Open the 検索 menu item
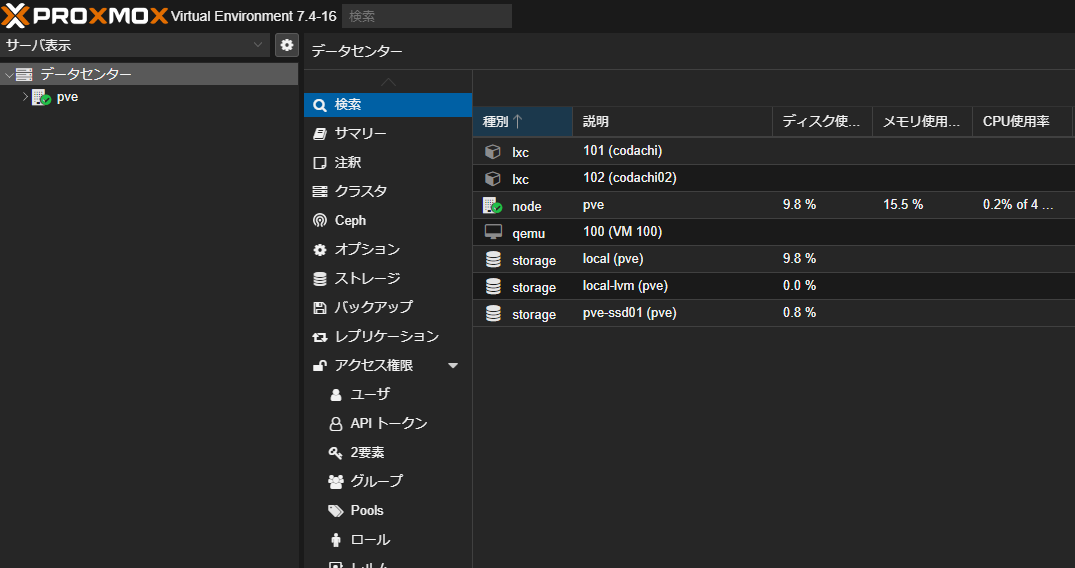This screenshot has height=568, width=1075. tap(388, 105)
